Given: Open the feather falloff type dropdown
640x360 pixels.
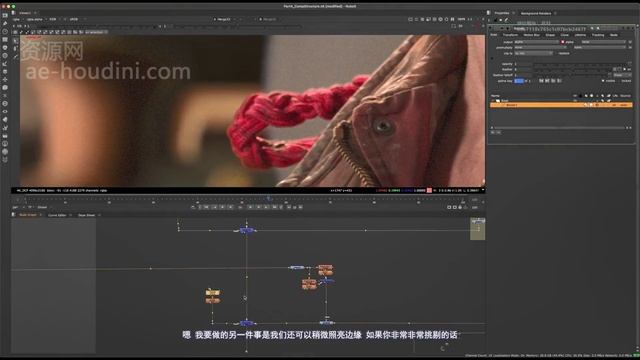Looking at the screenshot, I should click(622, 75).
